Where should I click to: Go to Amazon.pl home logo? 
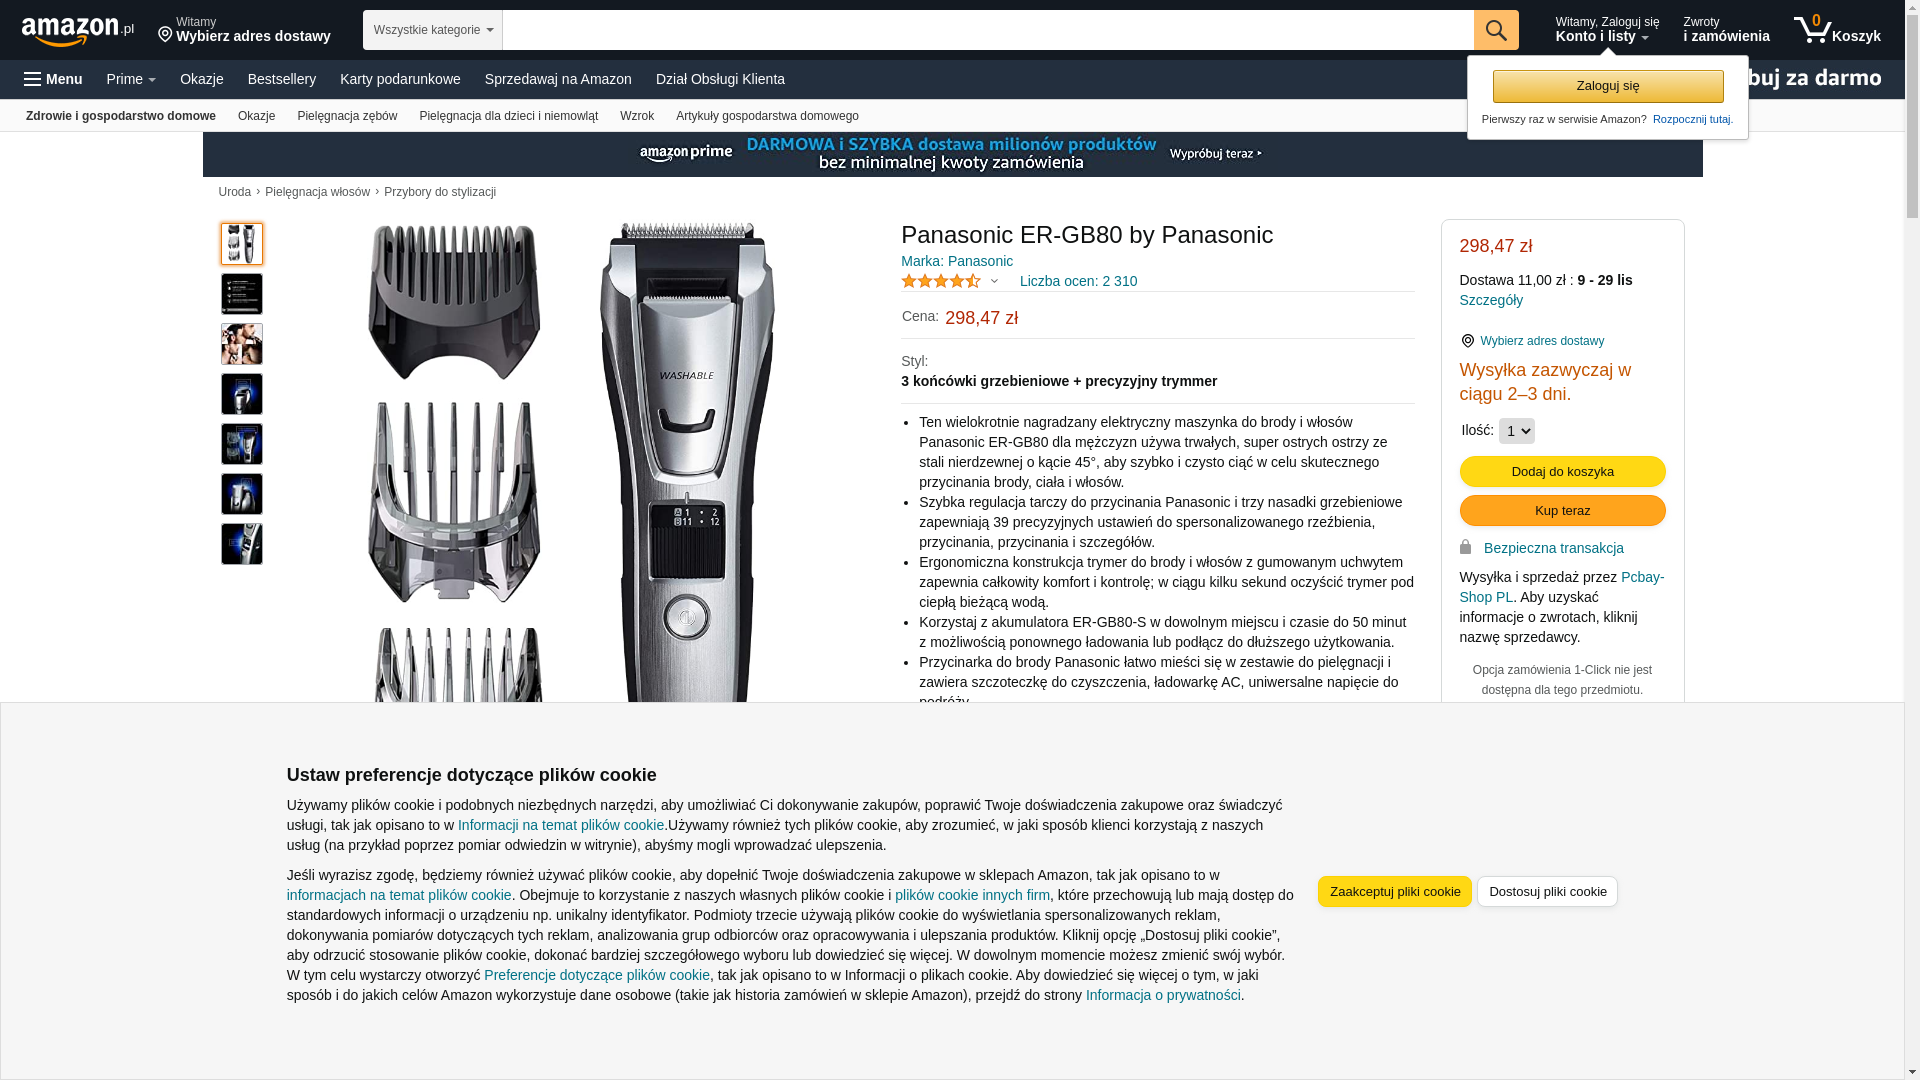coord(78,31)
